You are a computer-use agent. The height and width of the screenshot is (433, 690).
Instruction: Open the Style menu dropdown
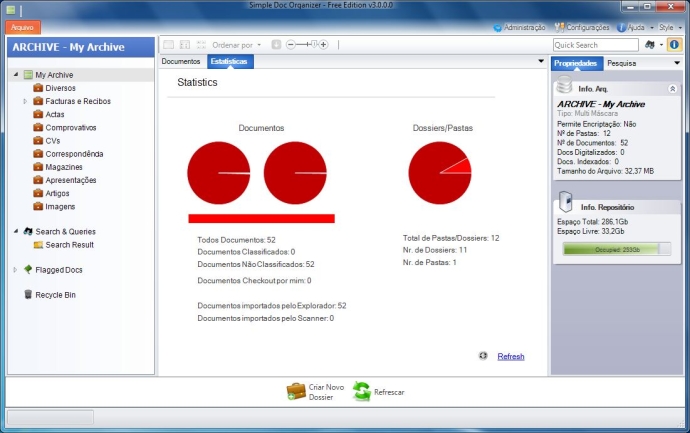click(x=670, y=27)
